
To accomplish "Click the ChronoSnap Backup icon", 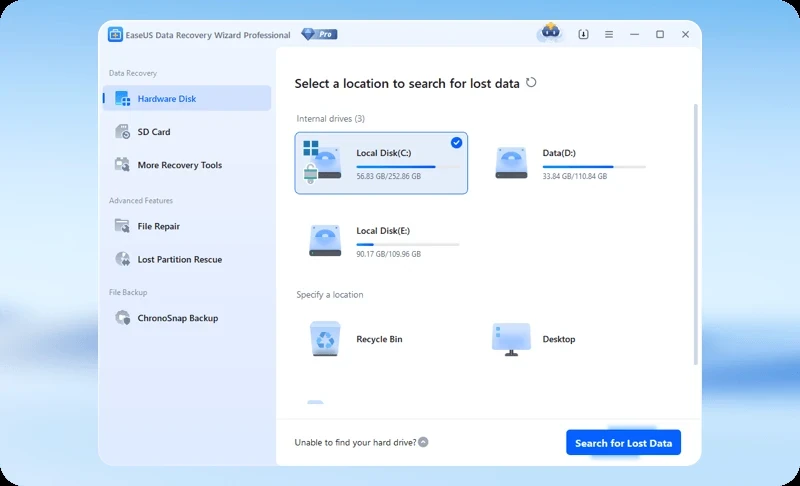I will point(122,318).
